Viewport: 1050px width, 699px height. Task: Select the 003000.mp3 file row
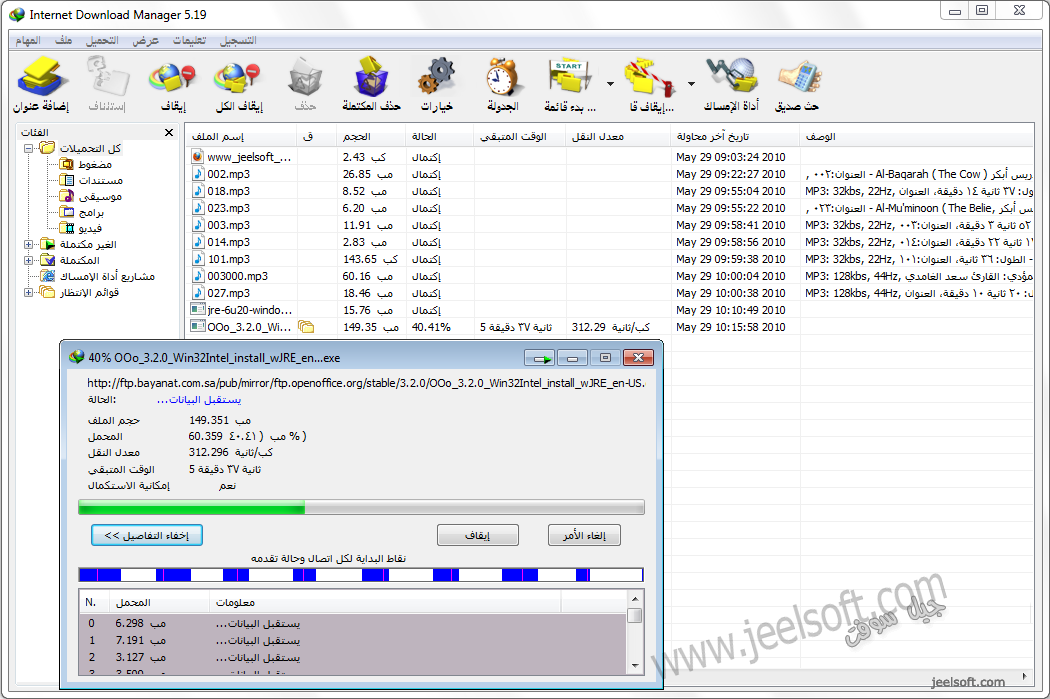(609, 277)
